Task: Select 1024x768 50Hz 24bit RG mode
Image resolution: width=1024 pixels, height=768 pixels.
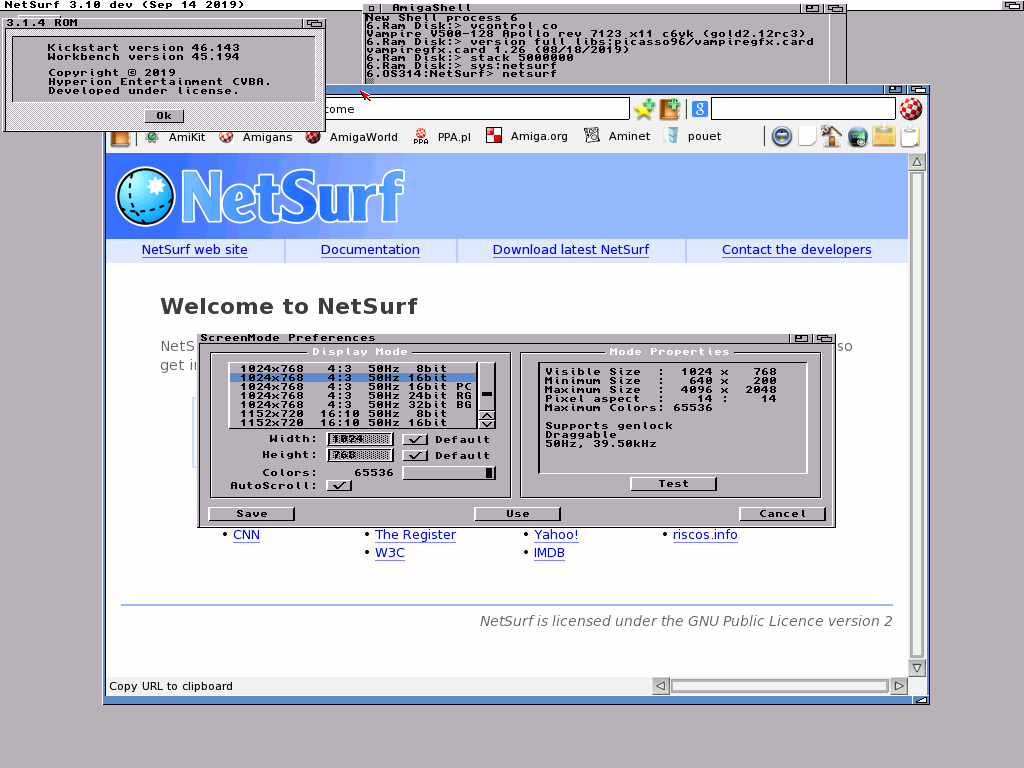Action: 353,396
